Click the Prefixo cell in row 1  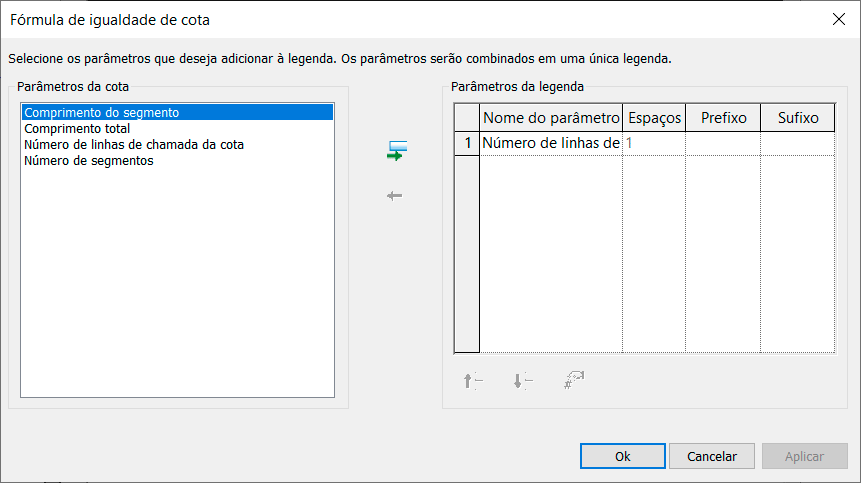(x=723, y=143)
